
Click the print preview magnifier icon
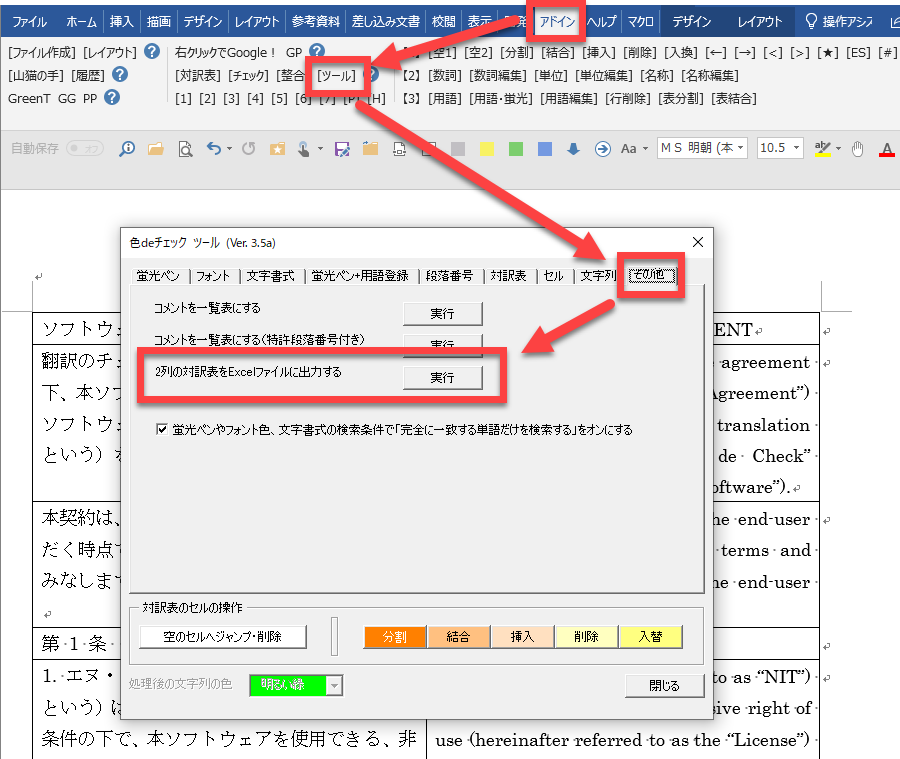pyautogui.click(x=184, y=149)
